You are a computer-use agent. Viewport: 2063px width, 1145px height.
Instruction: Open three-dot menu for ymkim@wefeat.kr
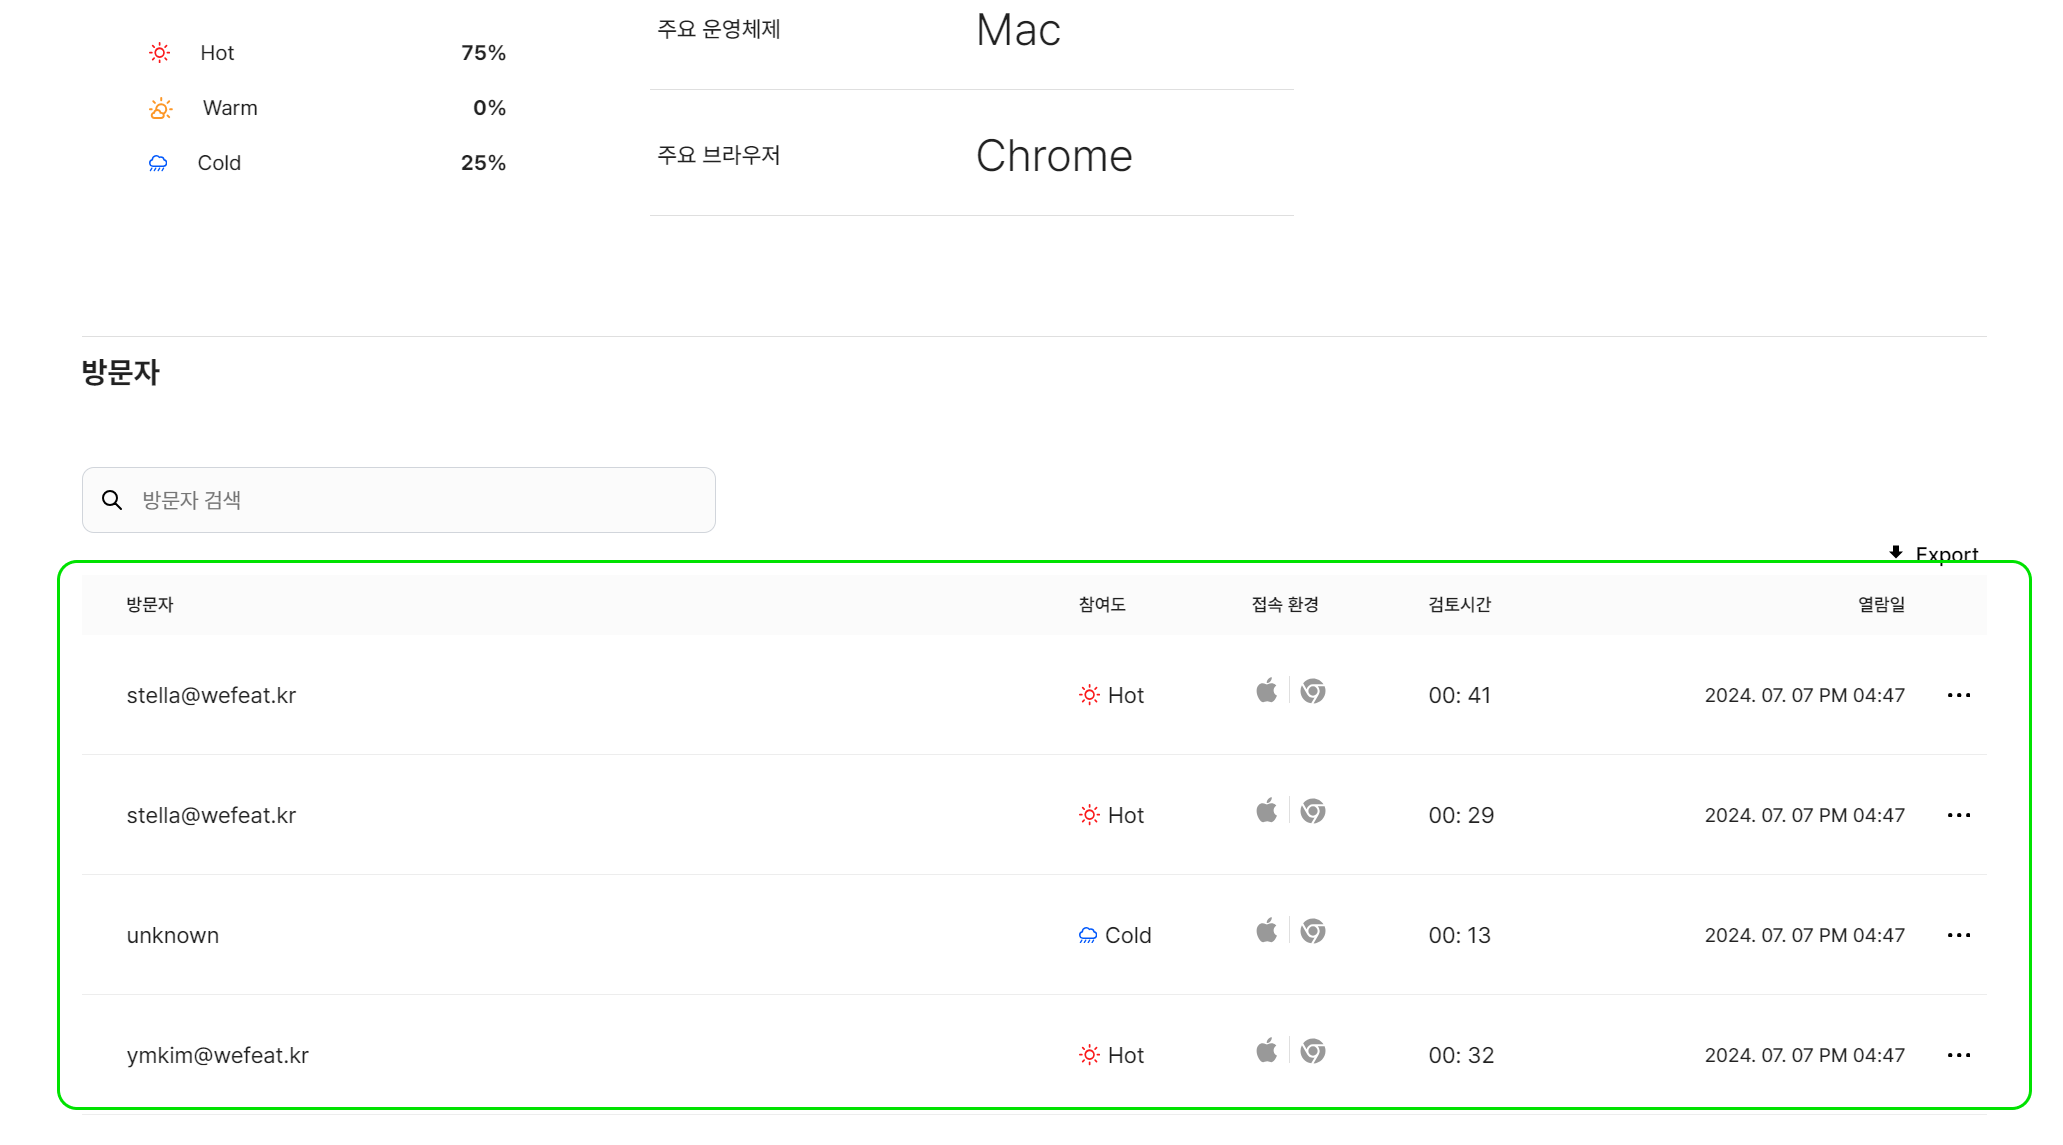[x=1958, y=1055]
